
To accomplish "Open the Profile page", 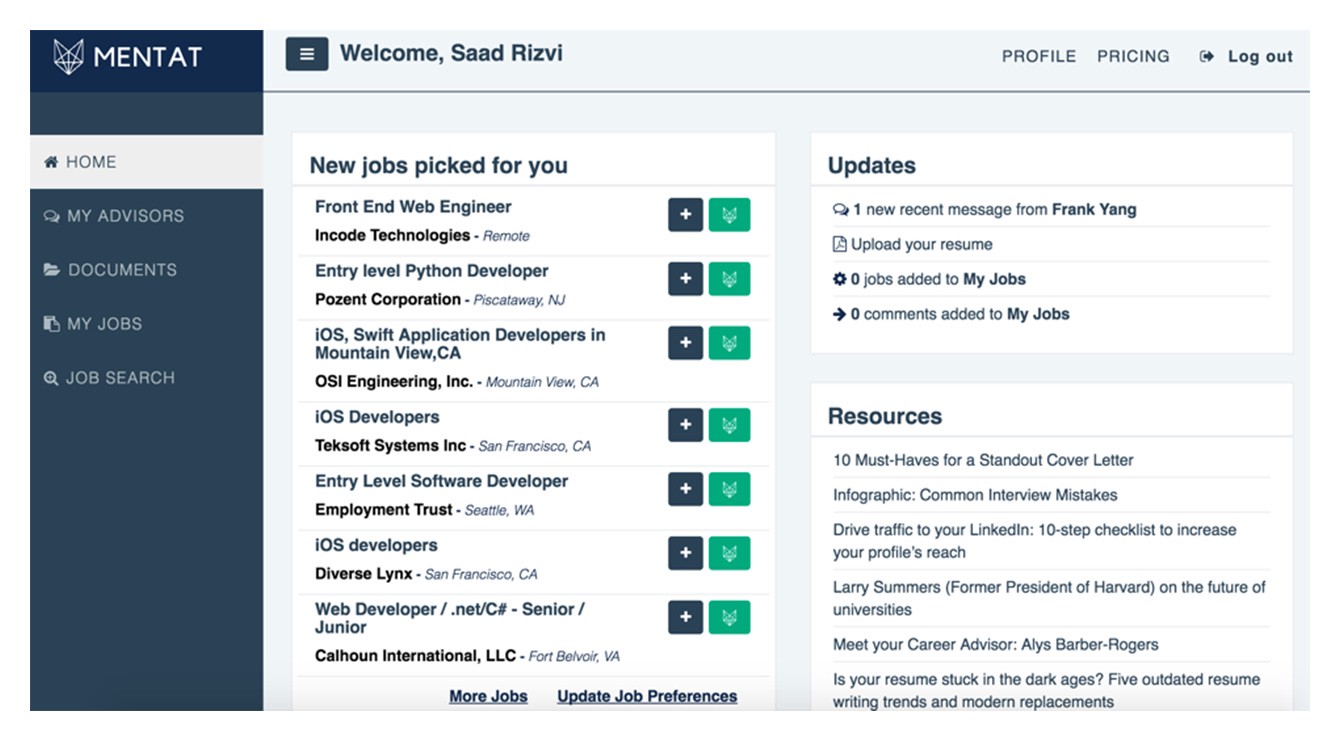I will point(1038,57).
